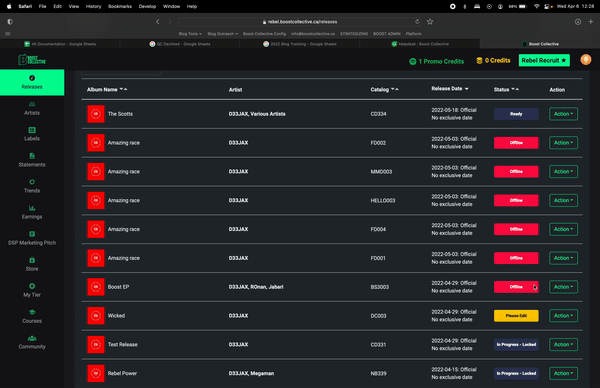Switch to VA Documentation Google Sheets tab
The width and height of the screenshot is (600, 388).
pos(60,44)
